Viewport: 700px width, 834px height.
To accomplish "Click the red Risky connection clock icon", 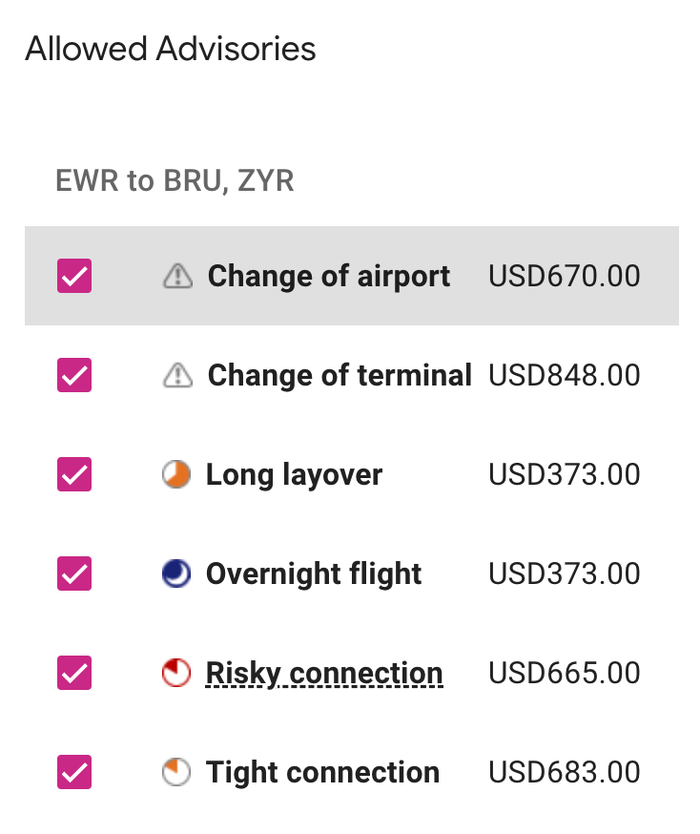I will pyautogui.click(x=177, y=673).
